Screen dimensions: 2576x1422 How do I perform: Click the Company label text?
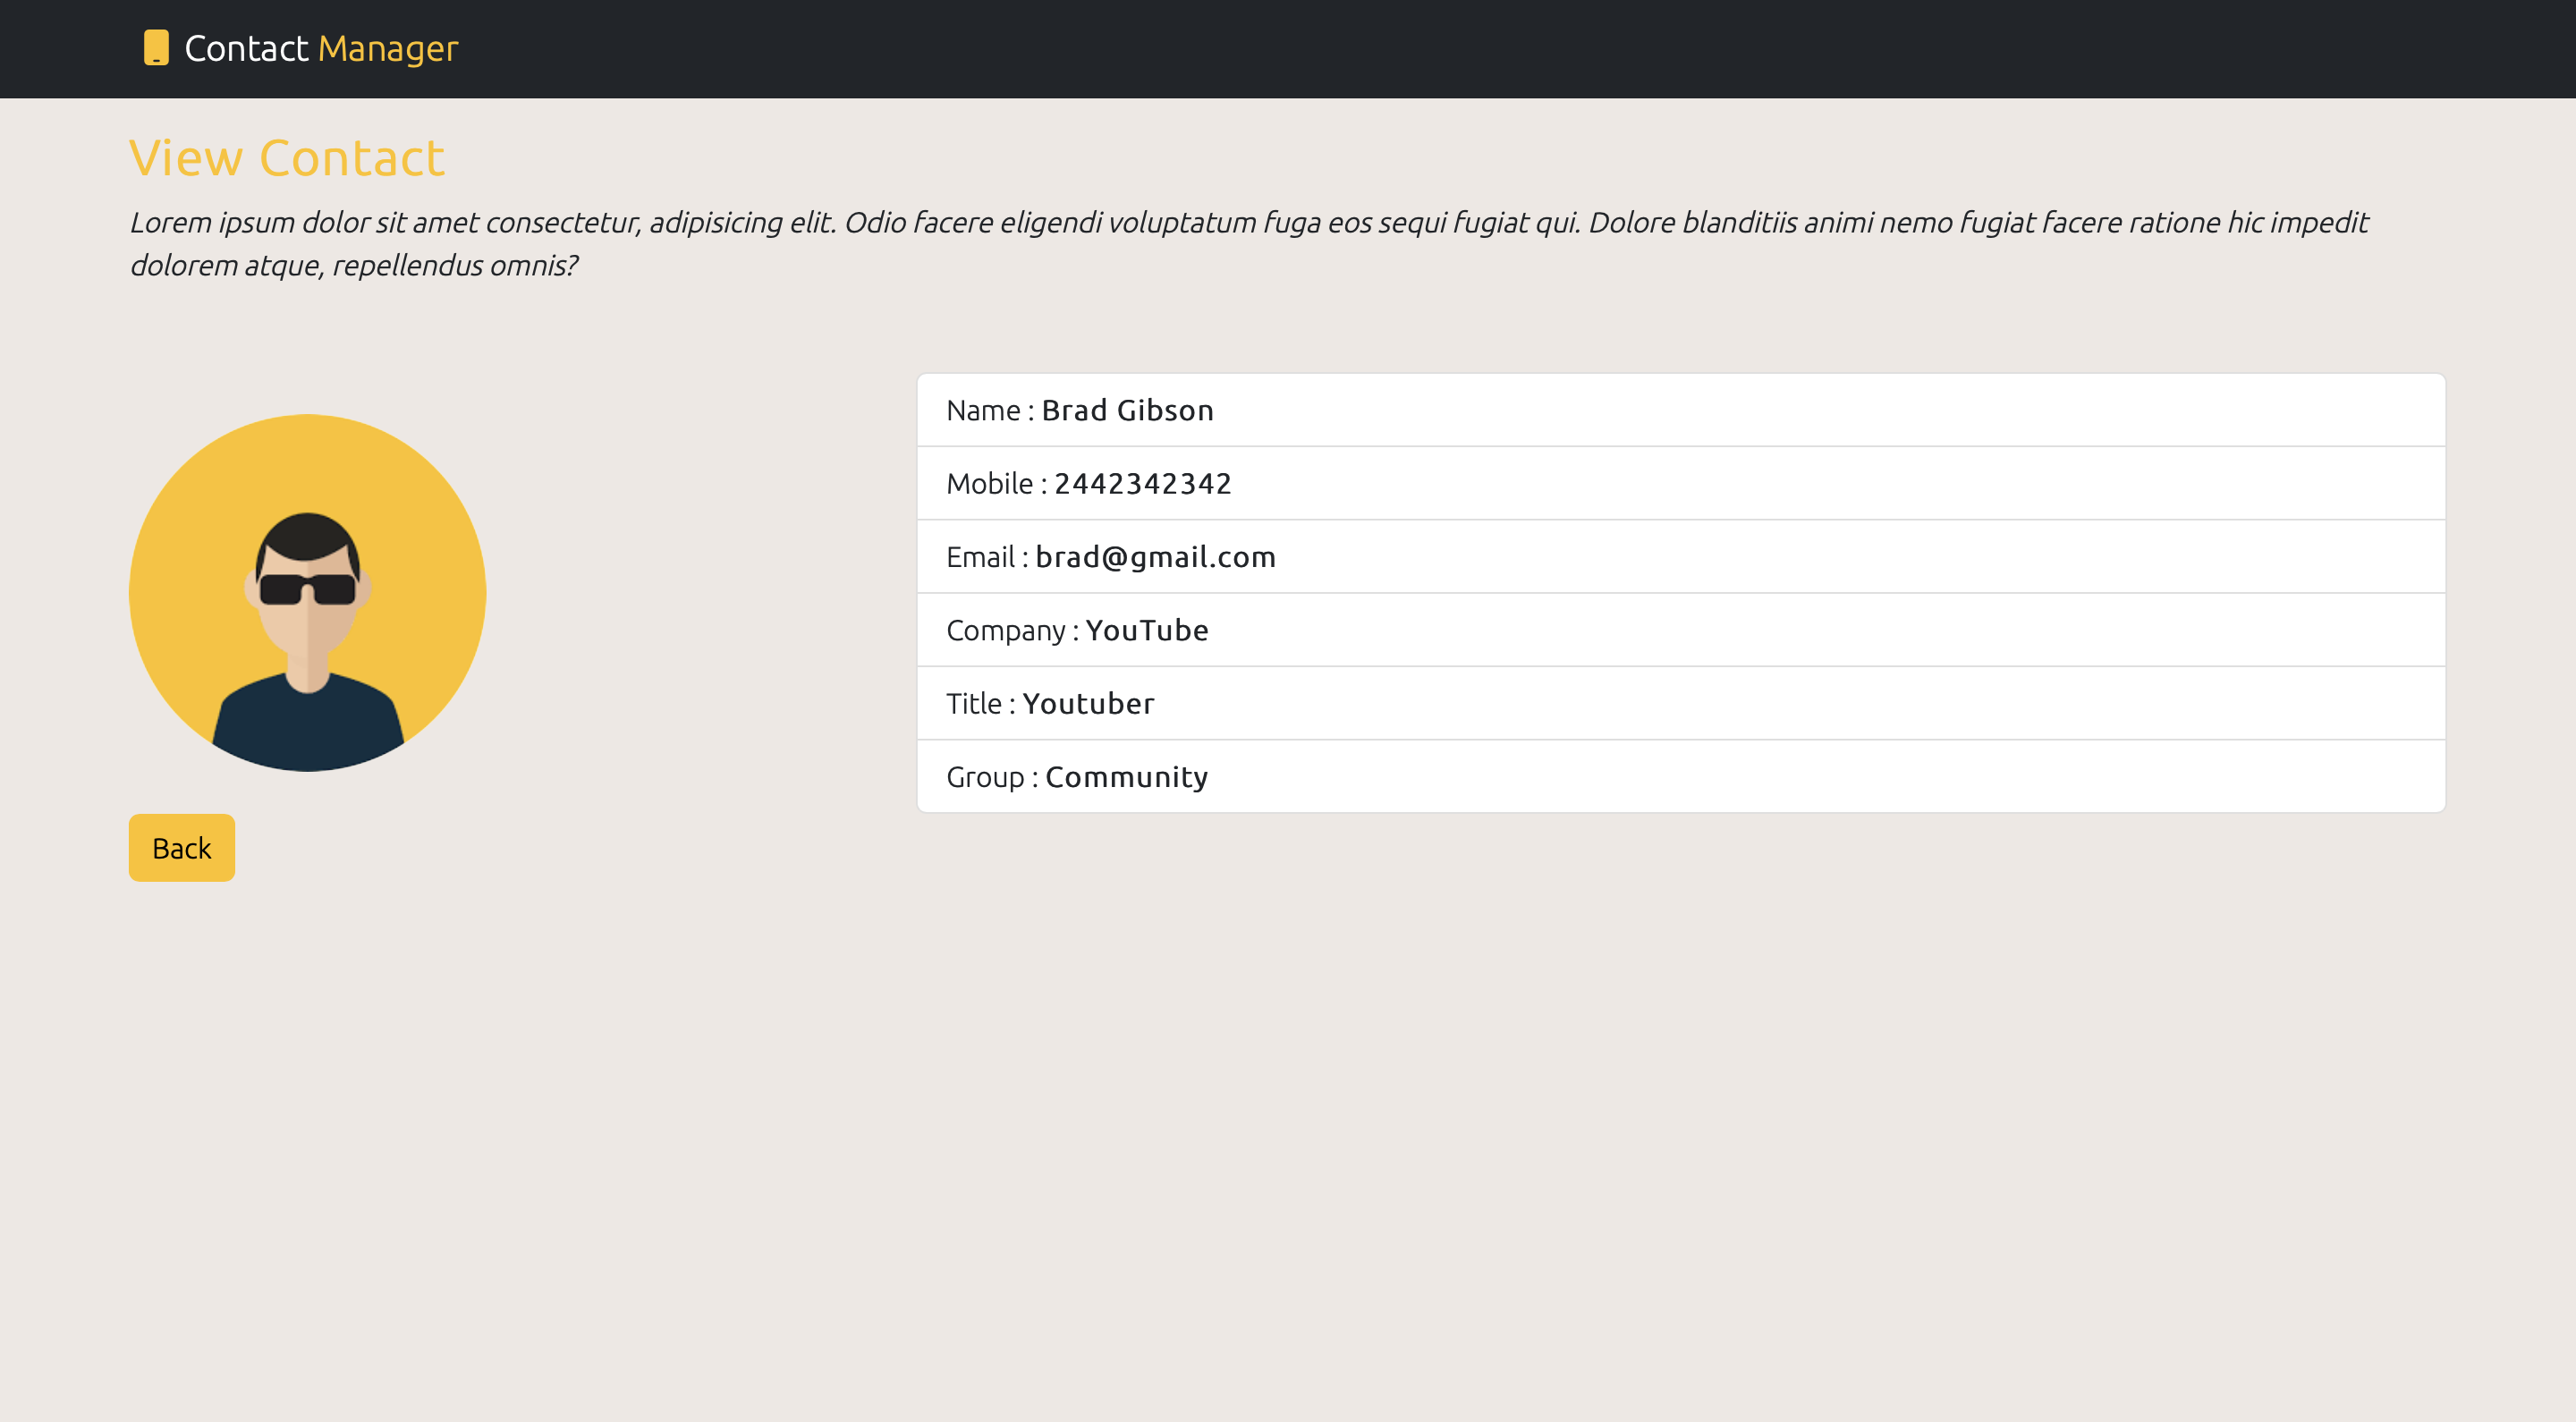coord(1005,631)
